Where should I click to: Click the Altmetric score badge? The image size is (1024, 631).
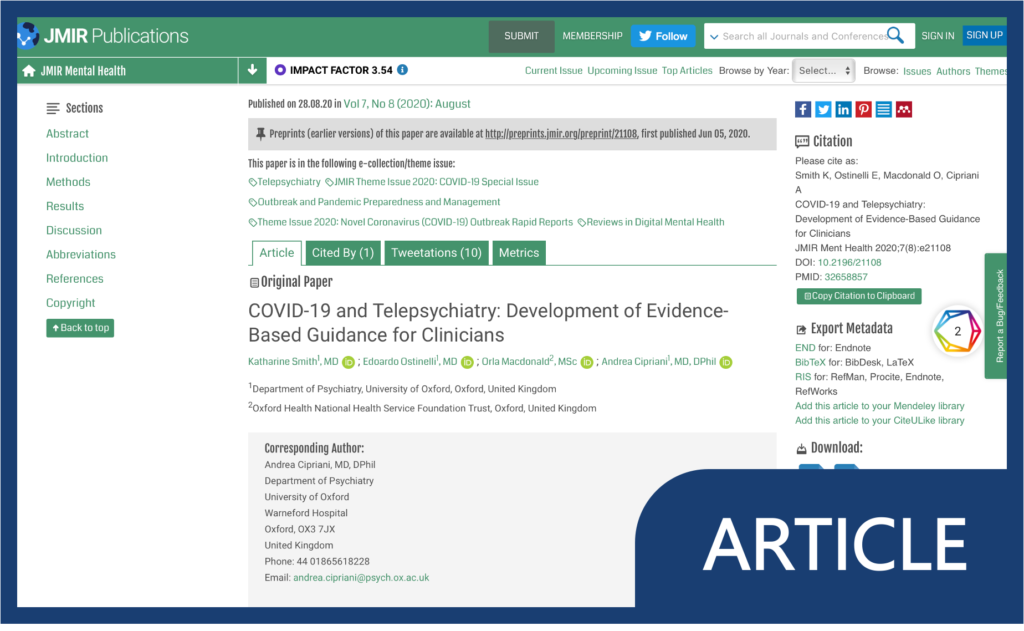pyautogui.click(x=957, y=332)
